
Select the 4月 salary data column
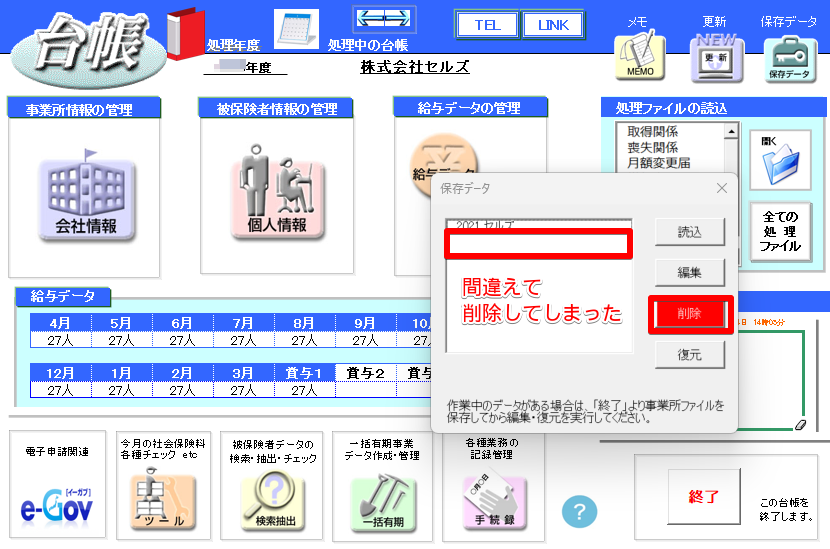coord(60,323)
